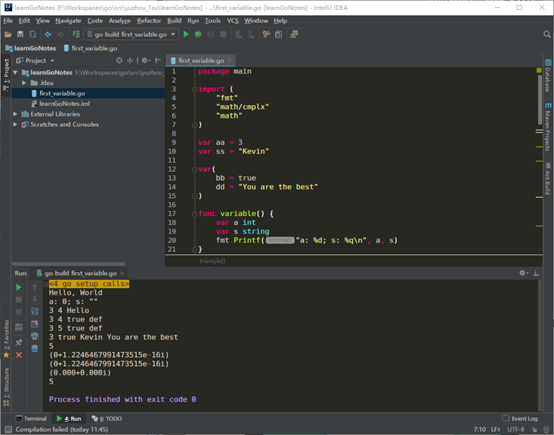Toggle the Project tool window sidebar button
Viewport: 554px width, 435px height.
[x=6, y=75]
